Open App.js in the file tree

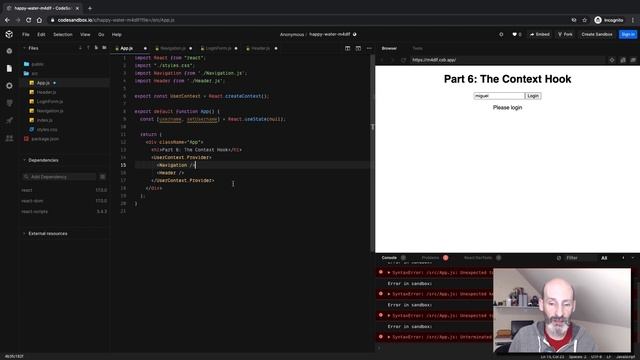[x=43, y=83]
